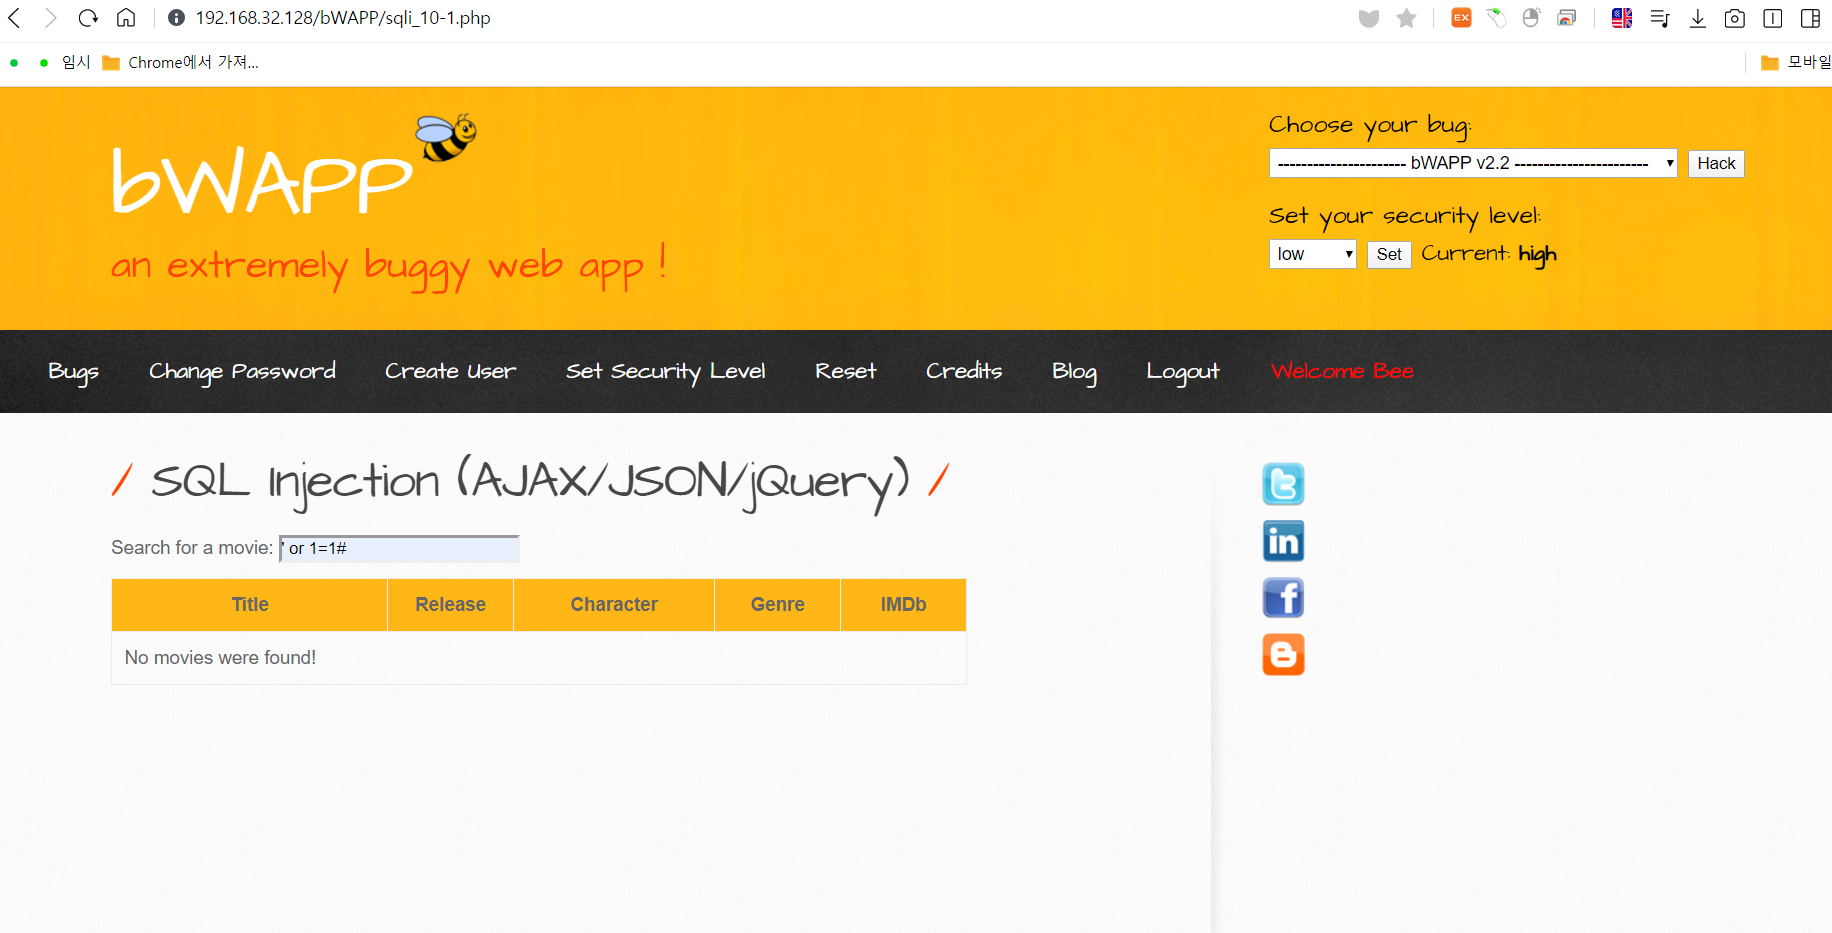The image size is (1832, 933).
Task: Reload the page with refresh icon
Action: [88, 18]
